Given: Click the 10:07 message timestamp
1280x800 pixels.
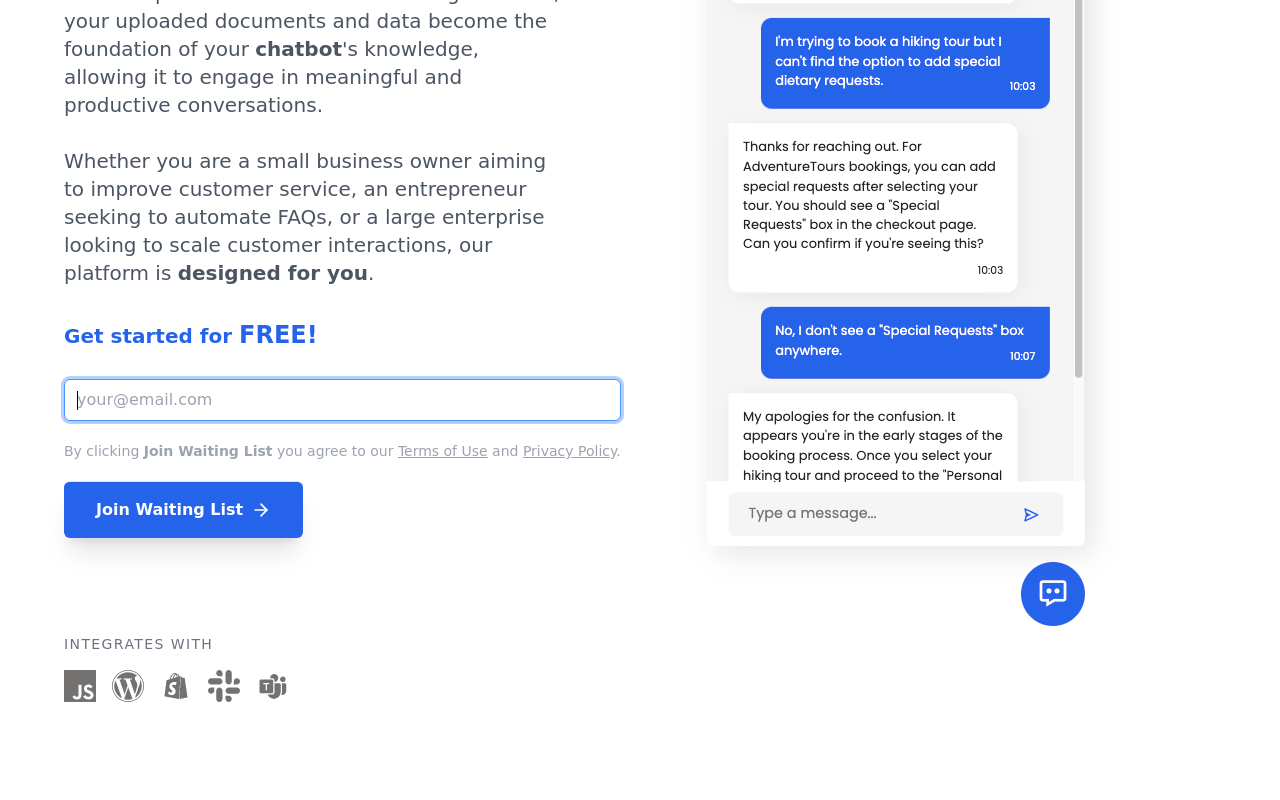Looking at the screenshot, I should click(1022, 356).
